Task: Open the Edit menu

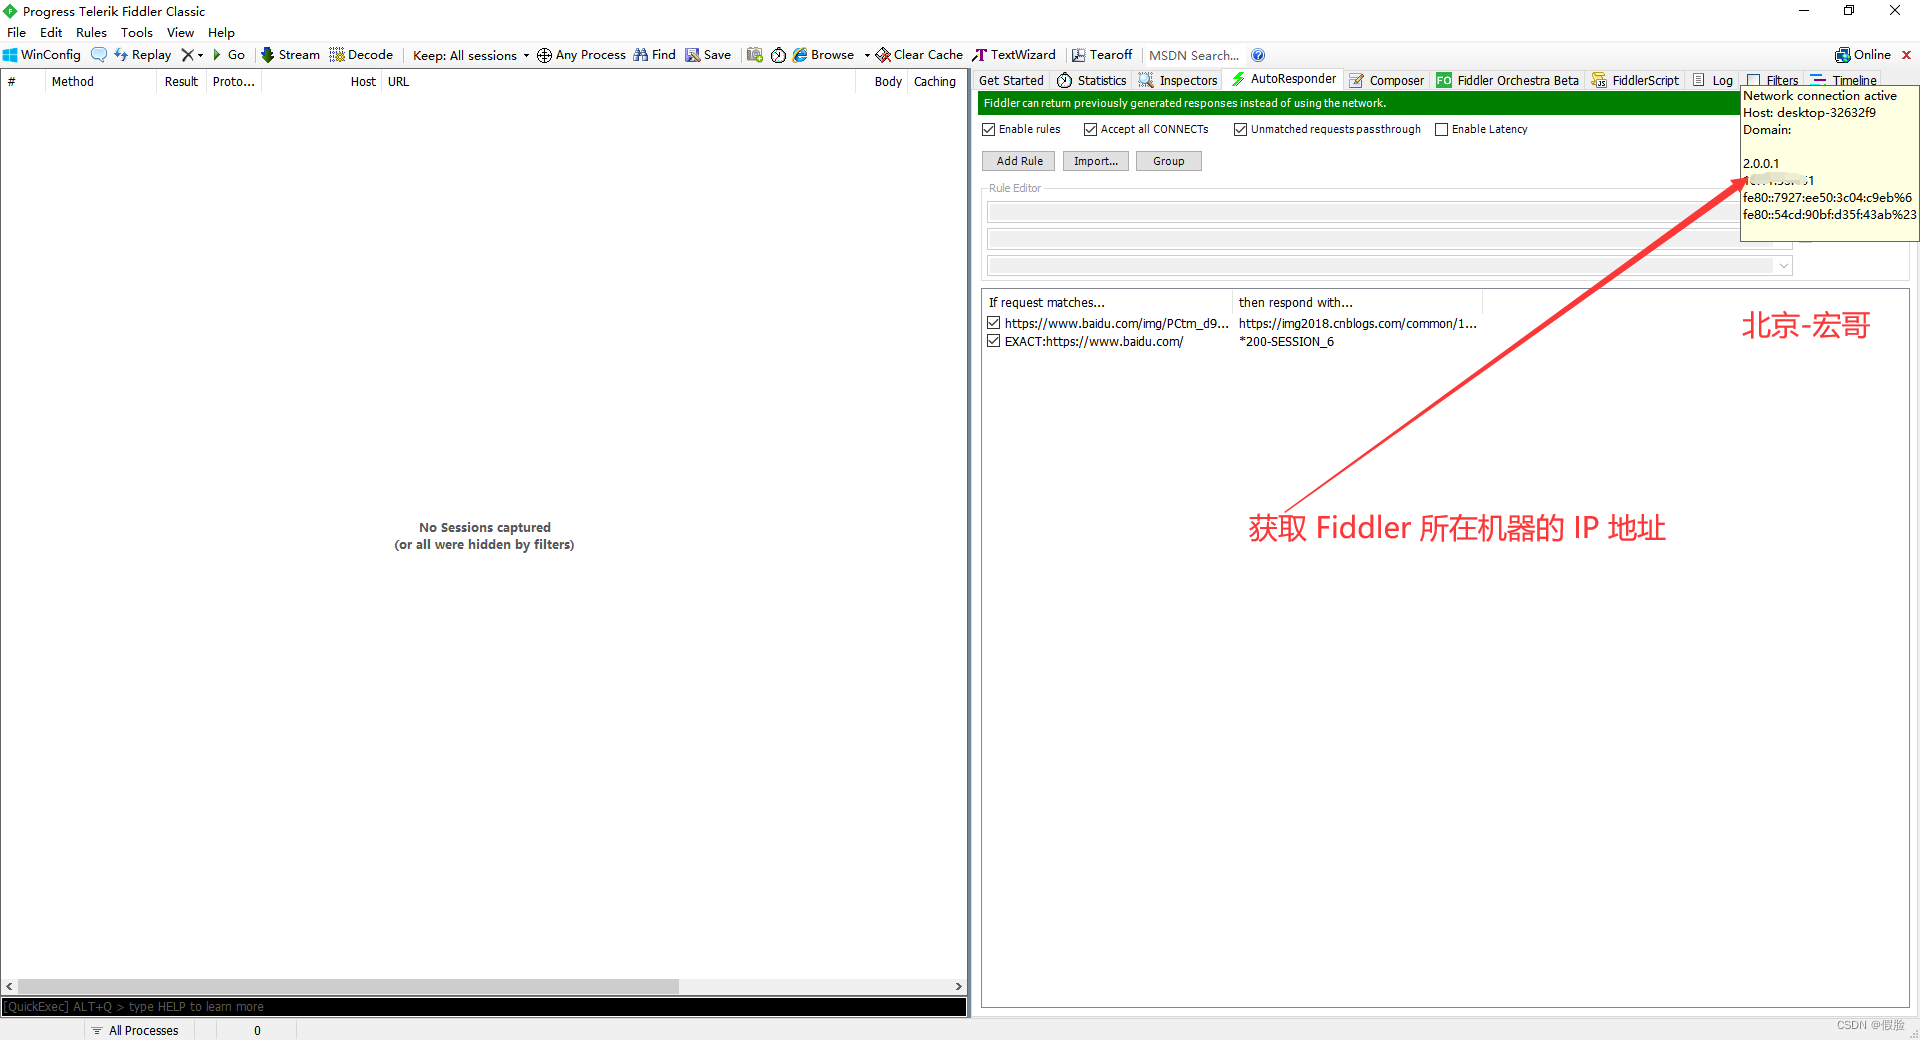Action: coord(51,32)
